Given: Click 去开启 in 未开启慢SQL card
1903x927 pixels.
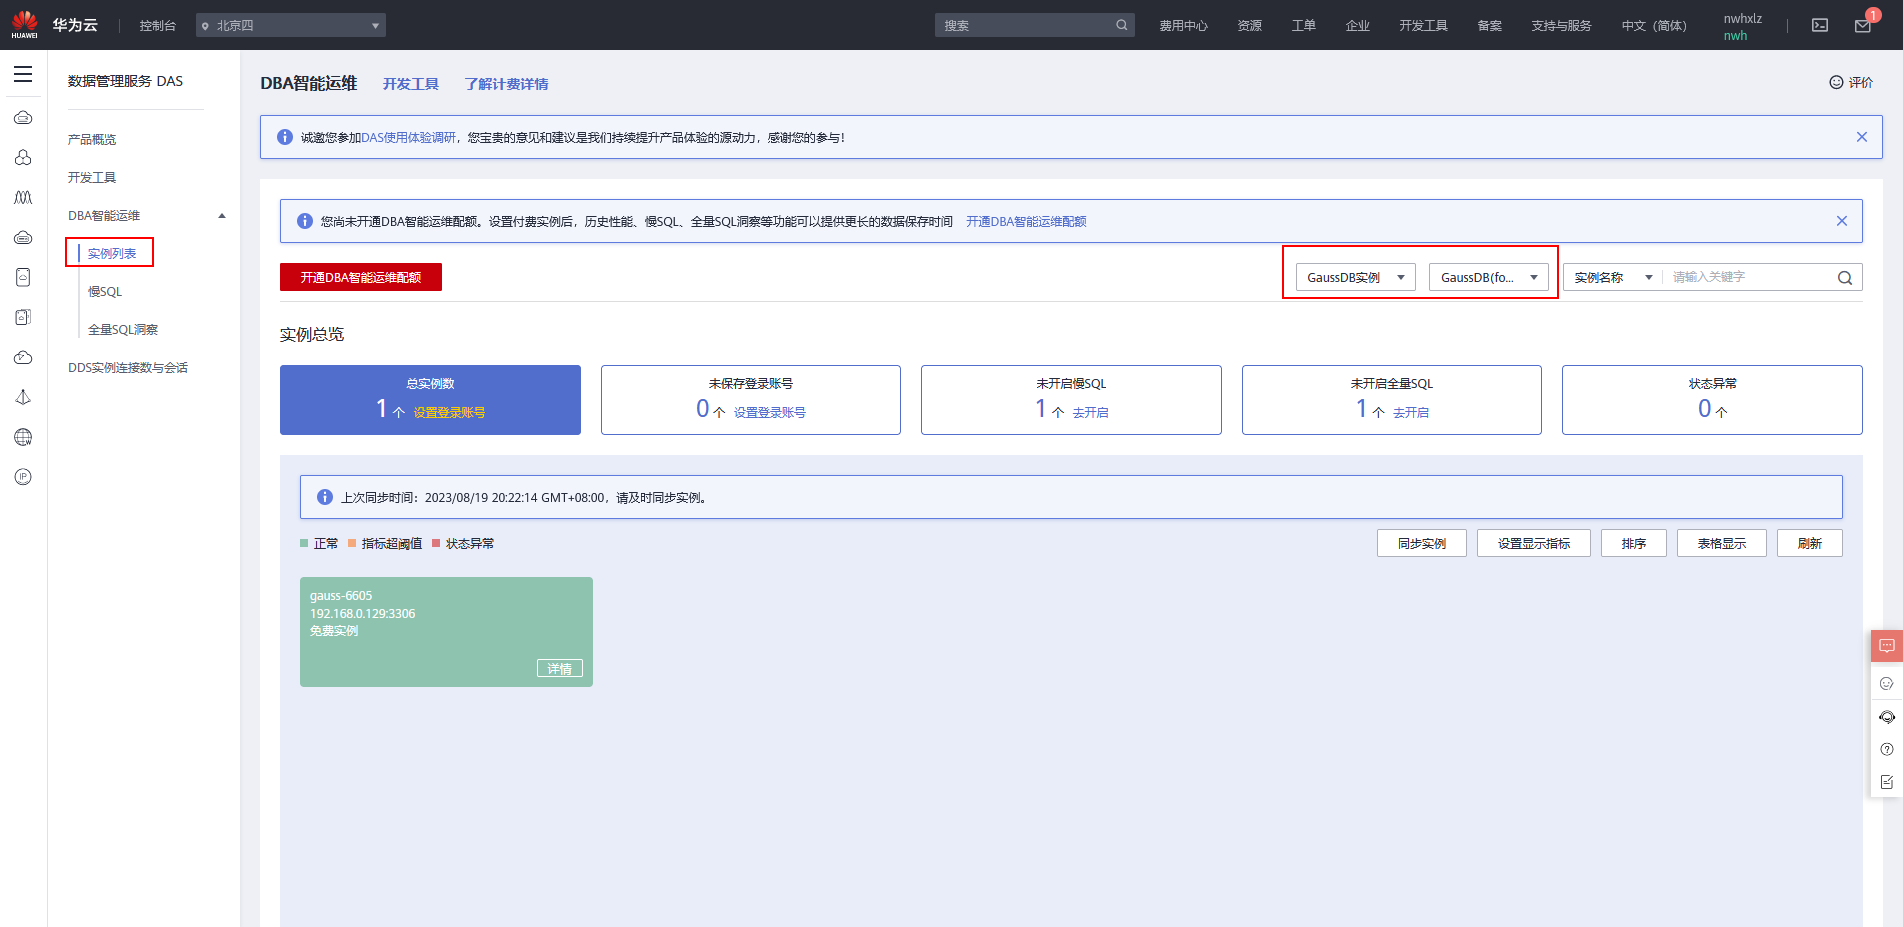Looking at the screenshot, I should [x=1091, y=412].
